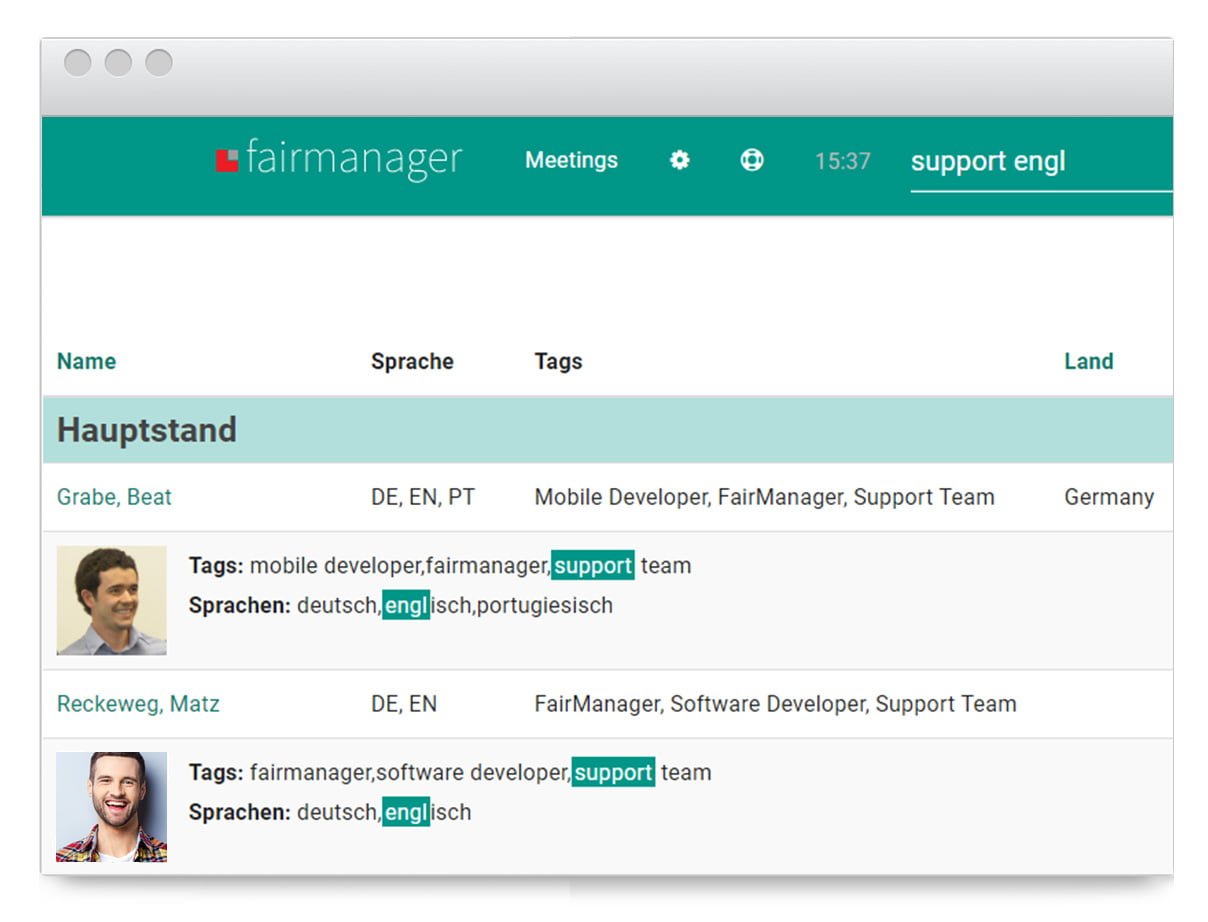1208x922 pixels.
Task: Click the fairmanager logo
Action: coord(339,160)
